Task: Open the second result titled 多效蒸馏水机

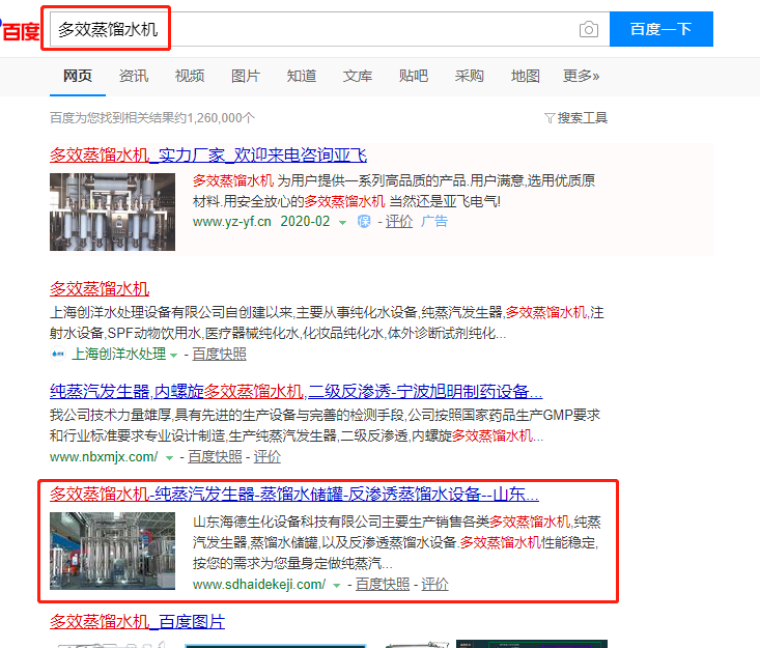Action: point(99,289)
